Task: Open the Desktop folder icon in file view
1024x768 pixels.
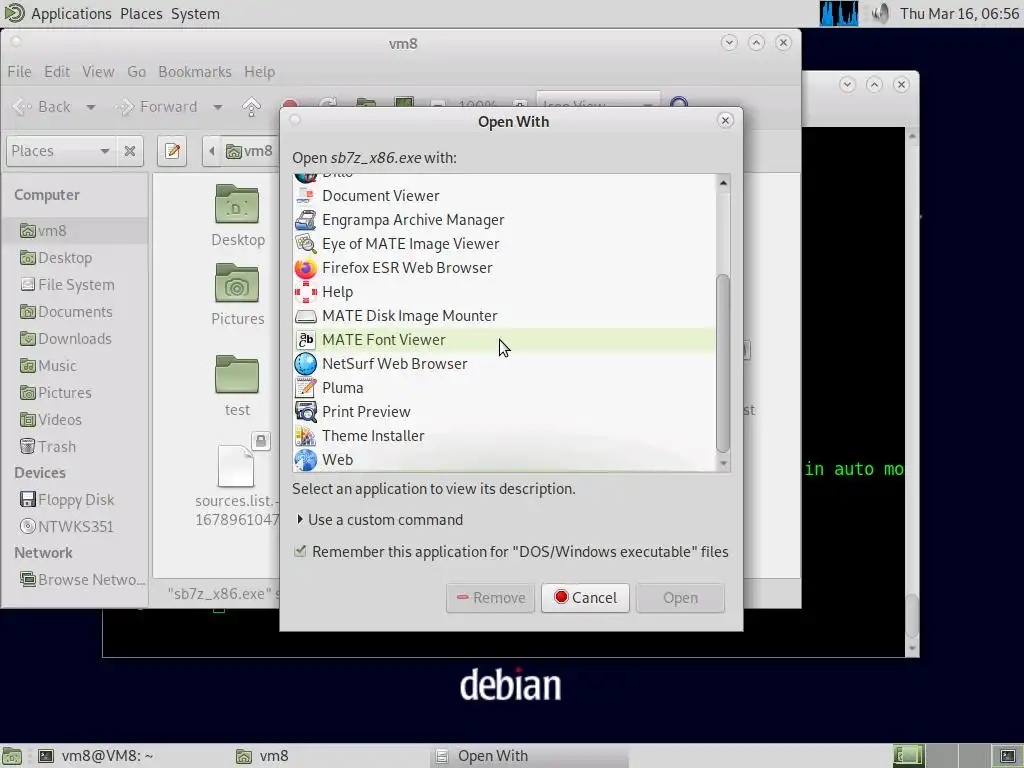Action: [x=237, y=204]
